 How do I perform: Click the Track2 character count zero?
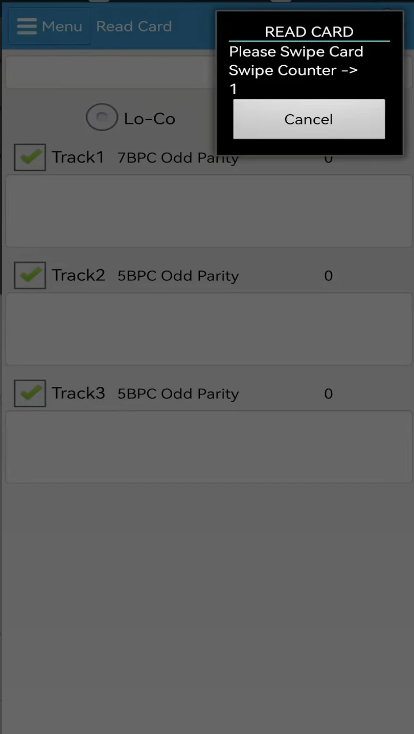[328, 276]
